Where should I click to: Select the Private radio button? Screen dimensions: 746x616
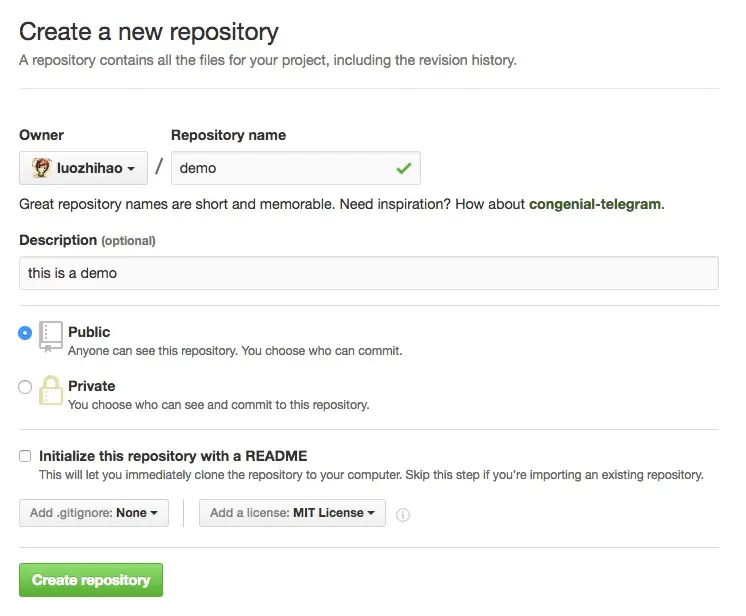click(25, 387)
